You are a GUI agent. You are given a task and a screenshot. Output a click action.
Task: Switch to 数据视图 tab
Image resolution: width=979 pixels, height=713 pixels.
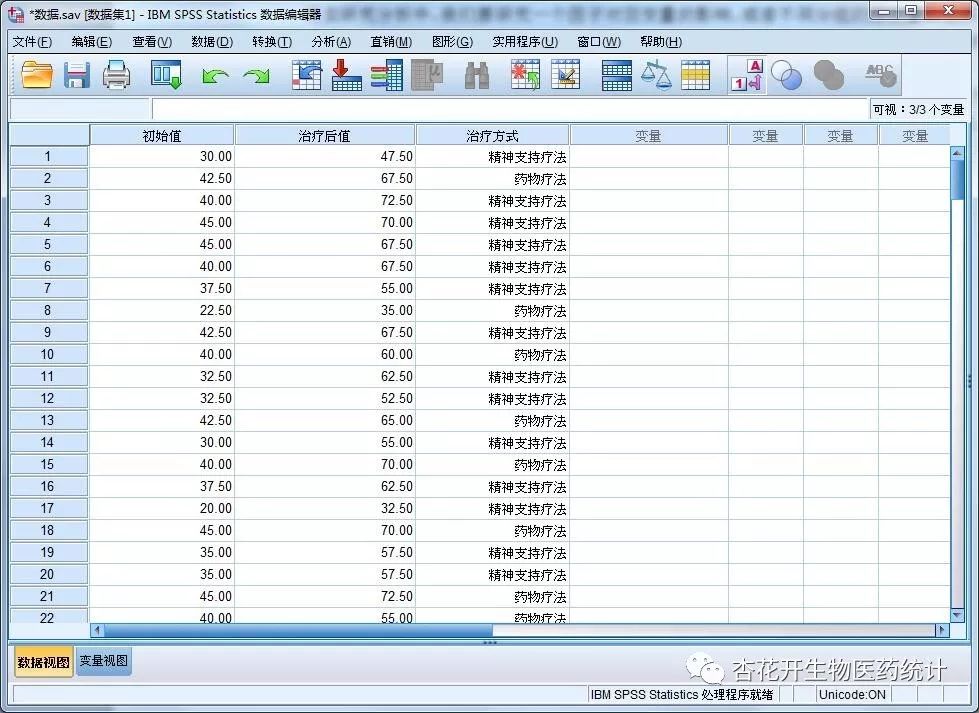43,662
